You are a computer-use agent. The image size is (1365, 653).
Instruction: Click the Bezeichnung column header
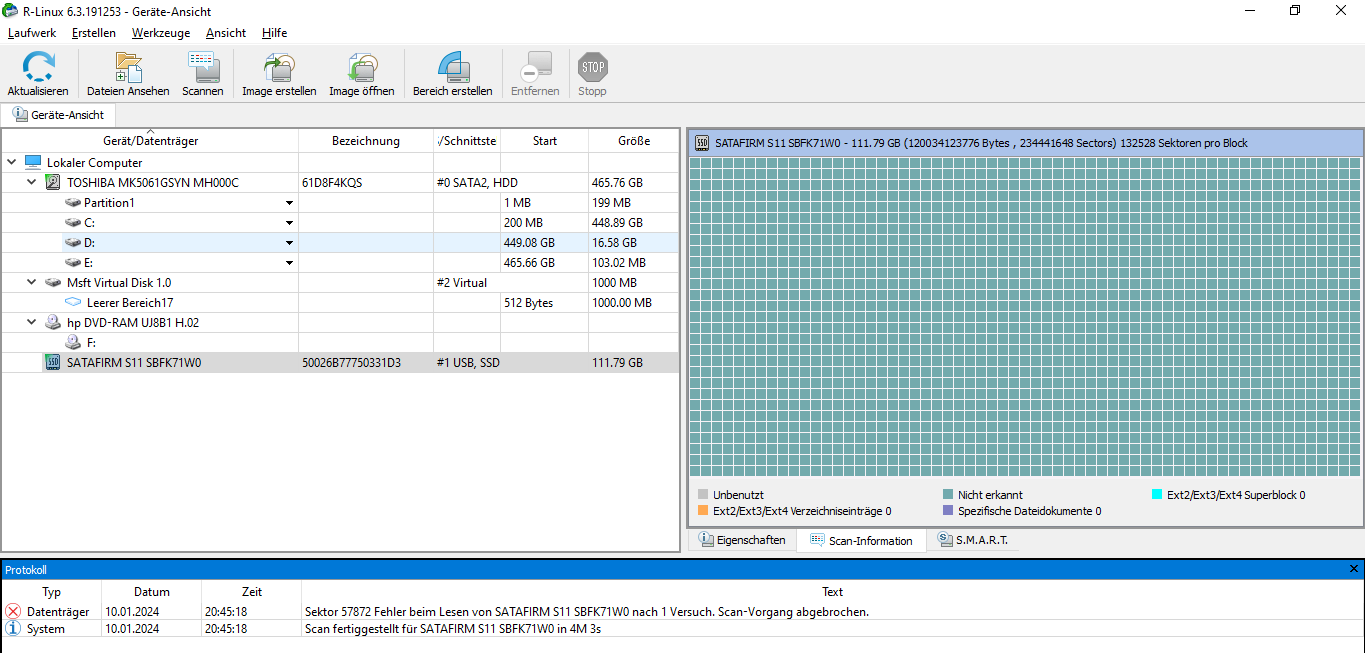point(366,141)
